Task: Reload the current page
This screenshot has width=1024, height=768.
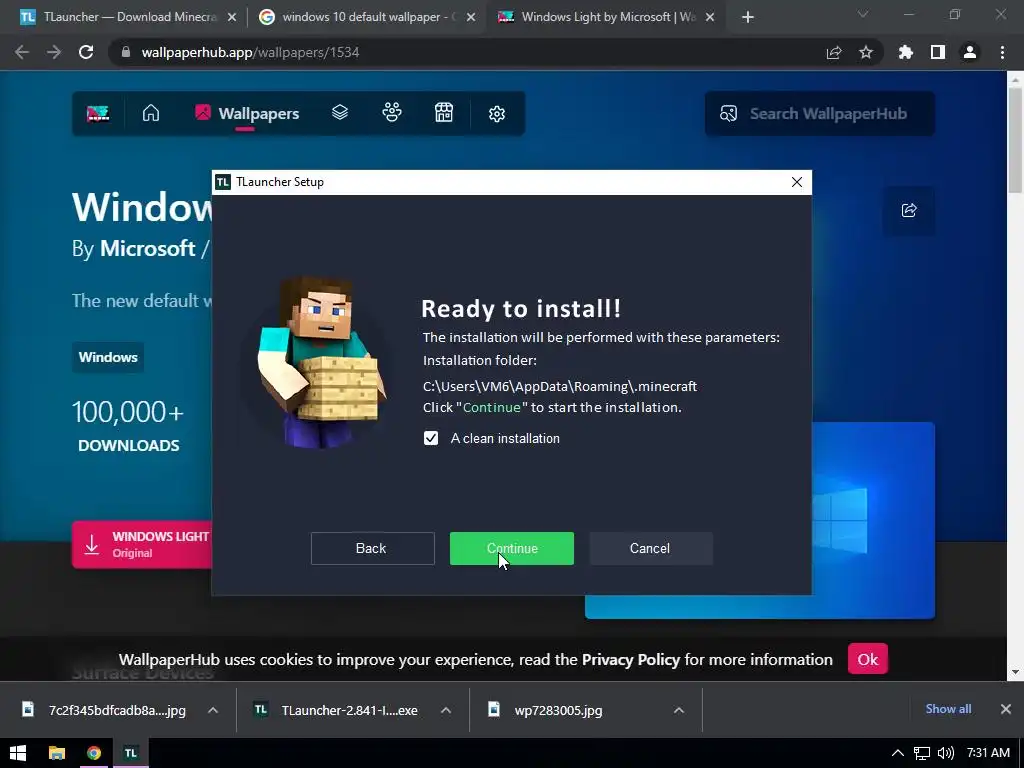Action: [86, 52]
